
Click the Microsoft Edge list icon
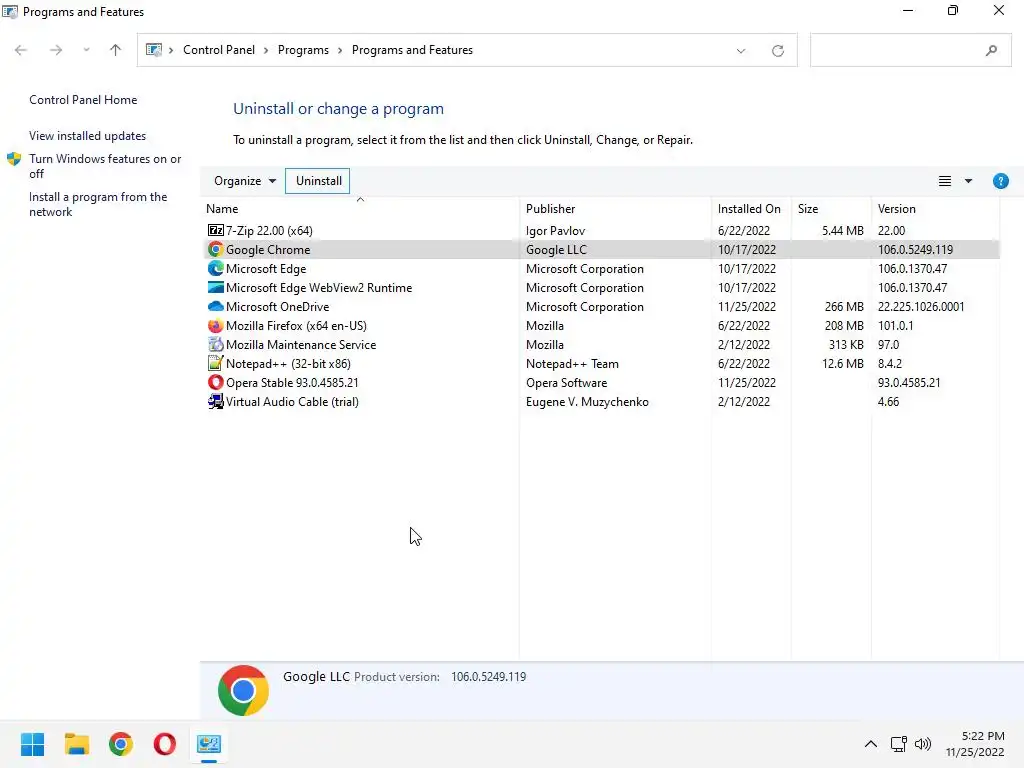[x=216, y=268]
